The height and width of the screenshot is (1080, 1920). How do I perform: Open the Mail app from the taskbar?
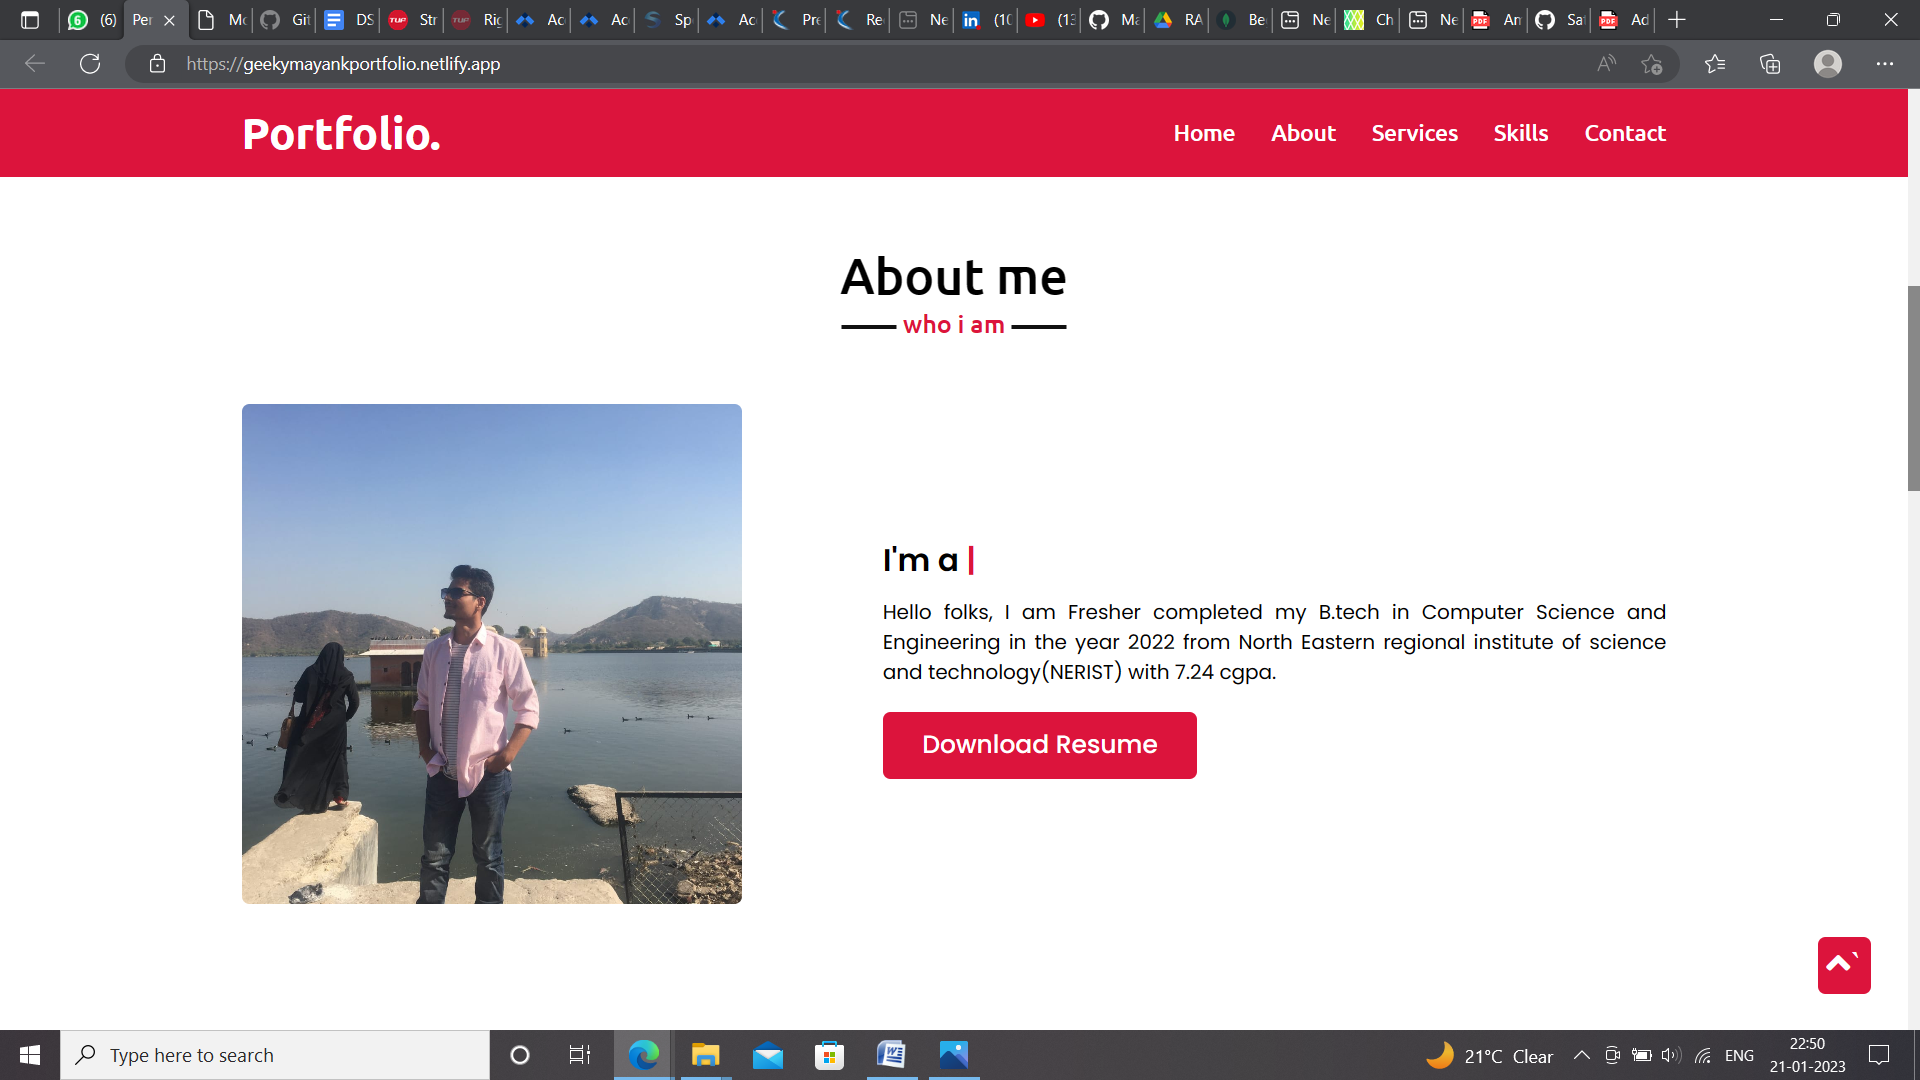[768, 1055]
